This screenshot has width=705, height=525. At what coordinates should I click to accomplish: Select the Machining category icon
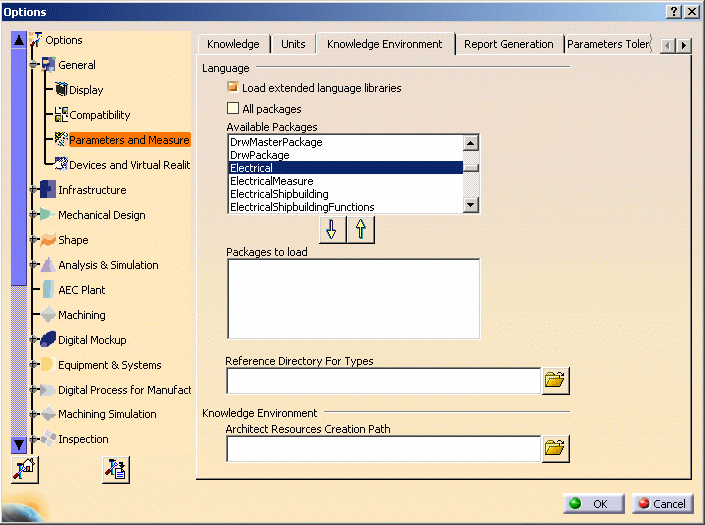click(x=46, y=315)
